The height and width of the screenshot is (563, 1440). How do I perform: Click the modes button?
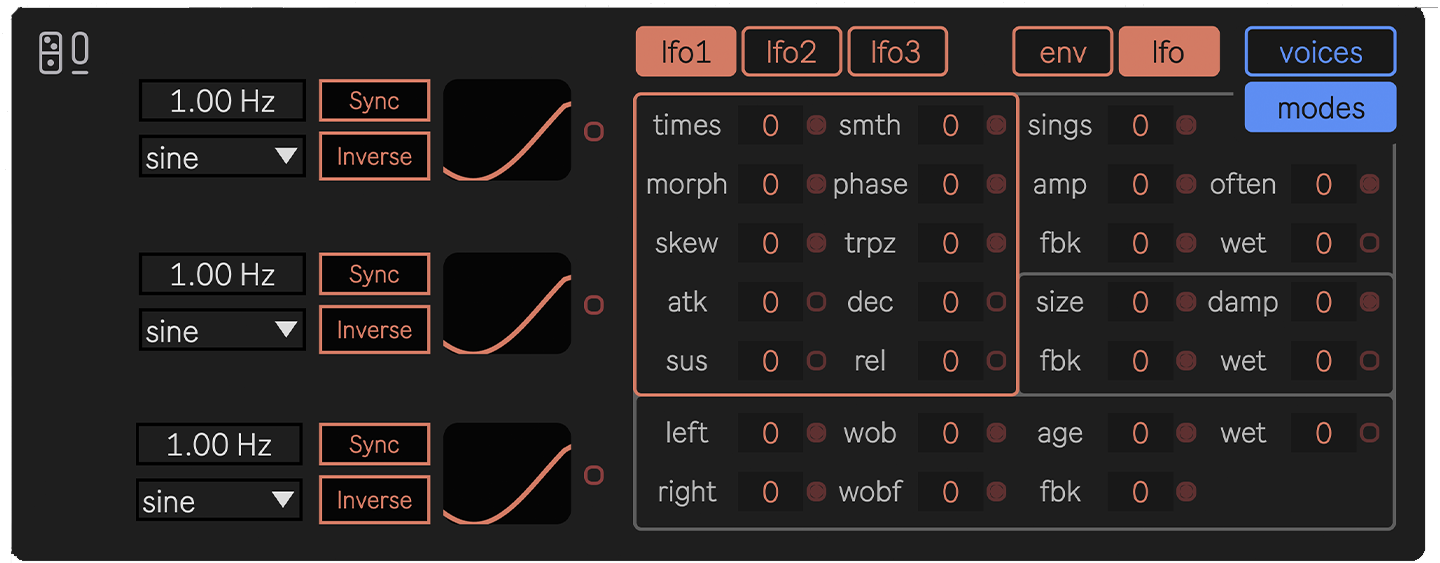pyautogui.click(x=1320, y=107)
